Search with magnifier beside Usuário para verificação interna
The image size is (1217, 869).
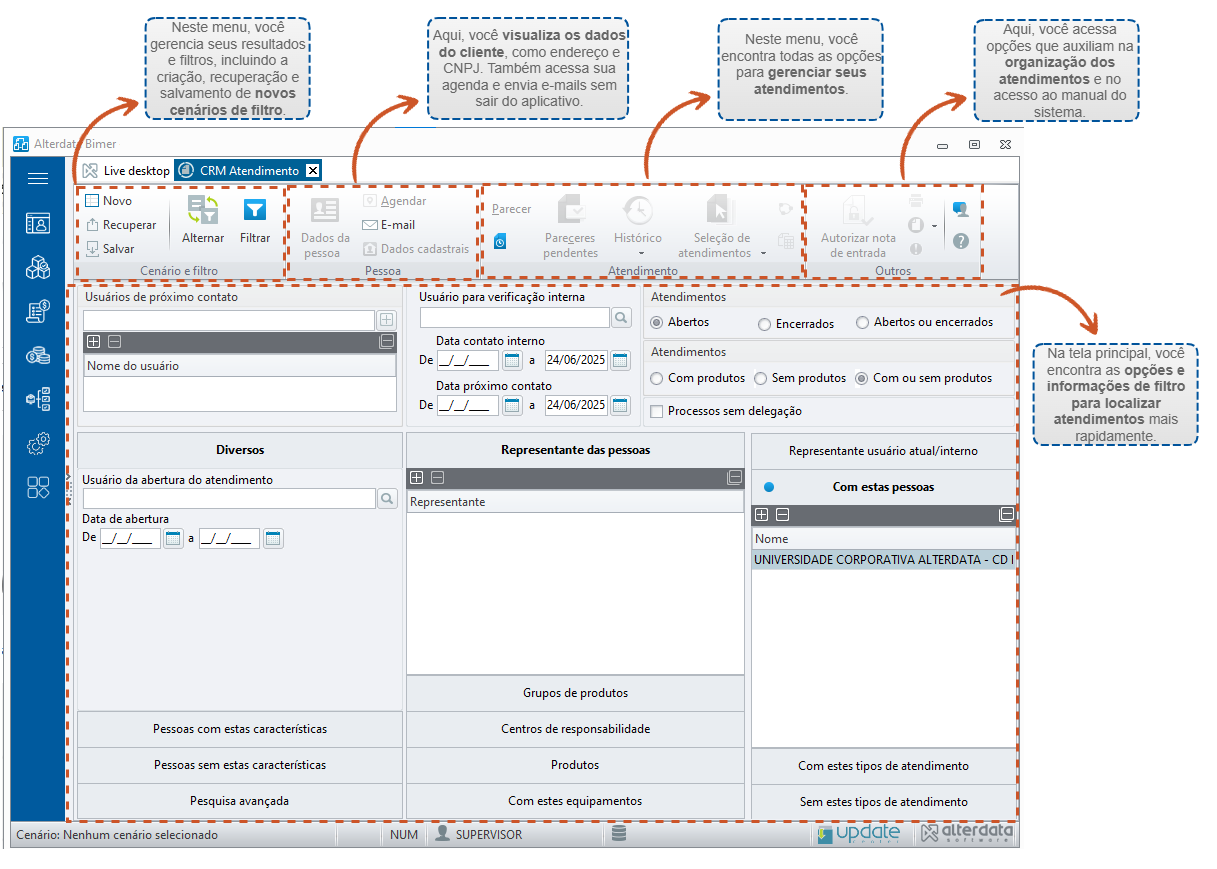pos(622,317)
